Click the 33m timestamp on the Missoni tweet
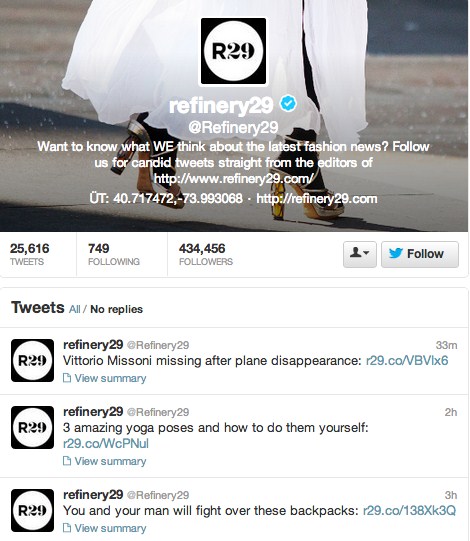470x541 pixels. coord(446,345)
